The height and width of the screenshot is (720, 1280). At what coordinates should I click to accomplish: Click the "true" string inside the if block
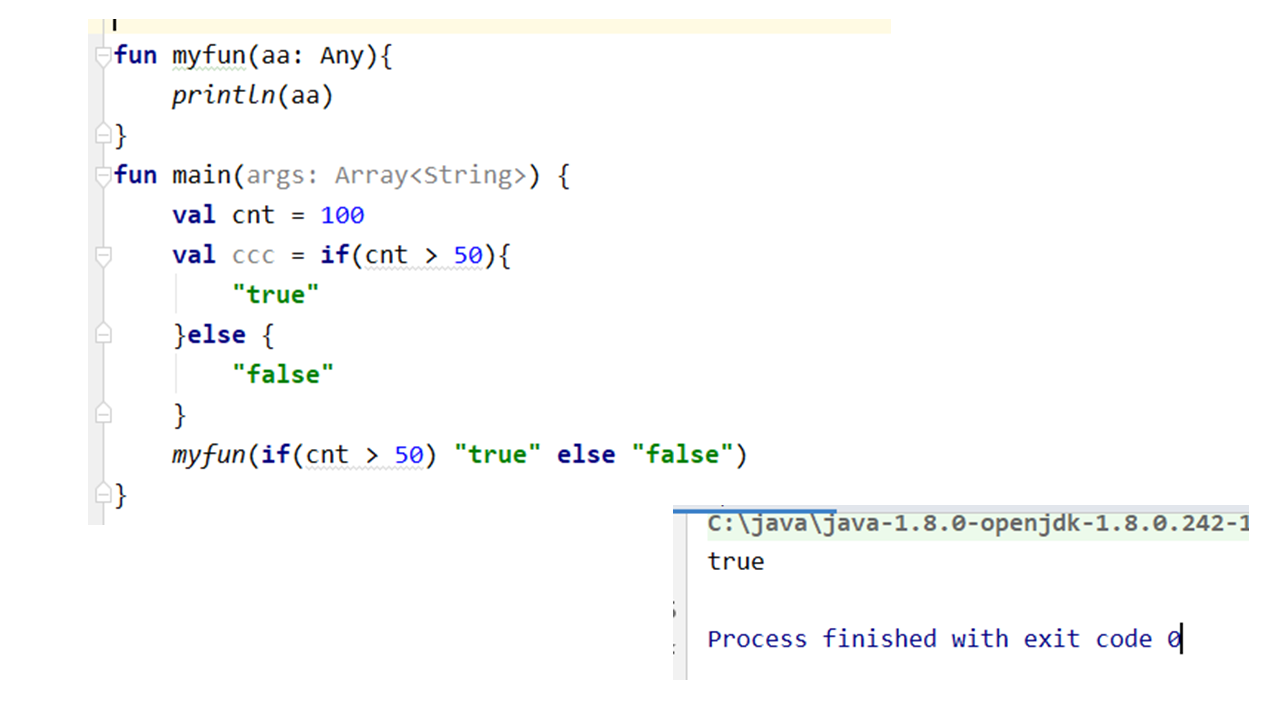click(275, 295)
